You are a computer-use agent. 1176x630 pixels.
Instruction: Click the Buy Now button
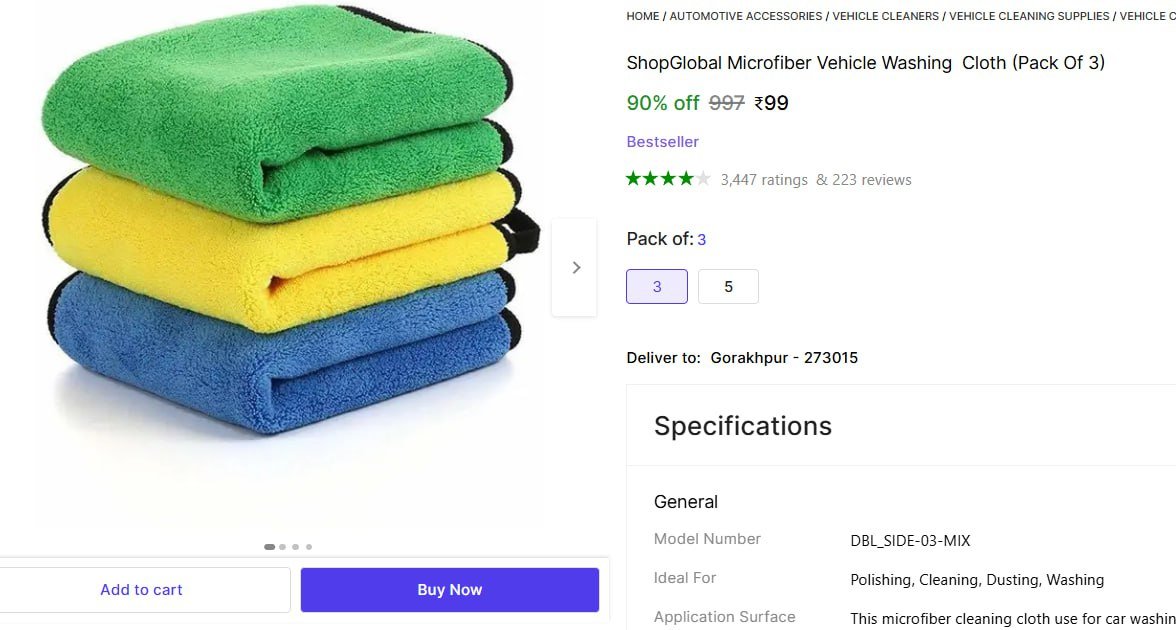click(450, 590)
